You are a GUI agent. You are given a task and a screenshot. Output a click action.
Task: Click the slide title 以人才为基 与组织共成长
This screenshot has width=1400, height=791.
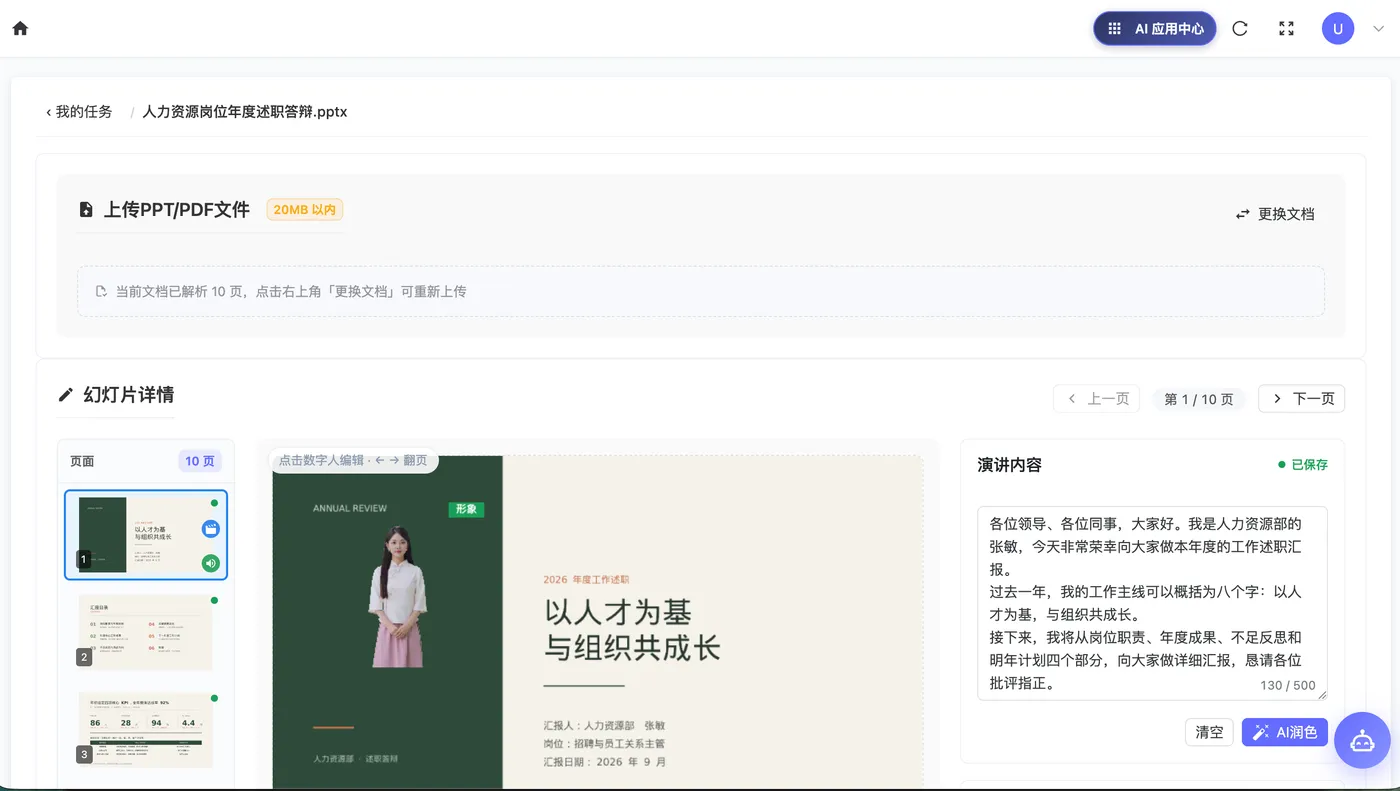click(632, 629)
